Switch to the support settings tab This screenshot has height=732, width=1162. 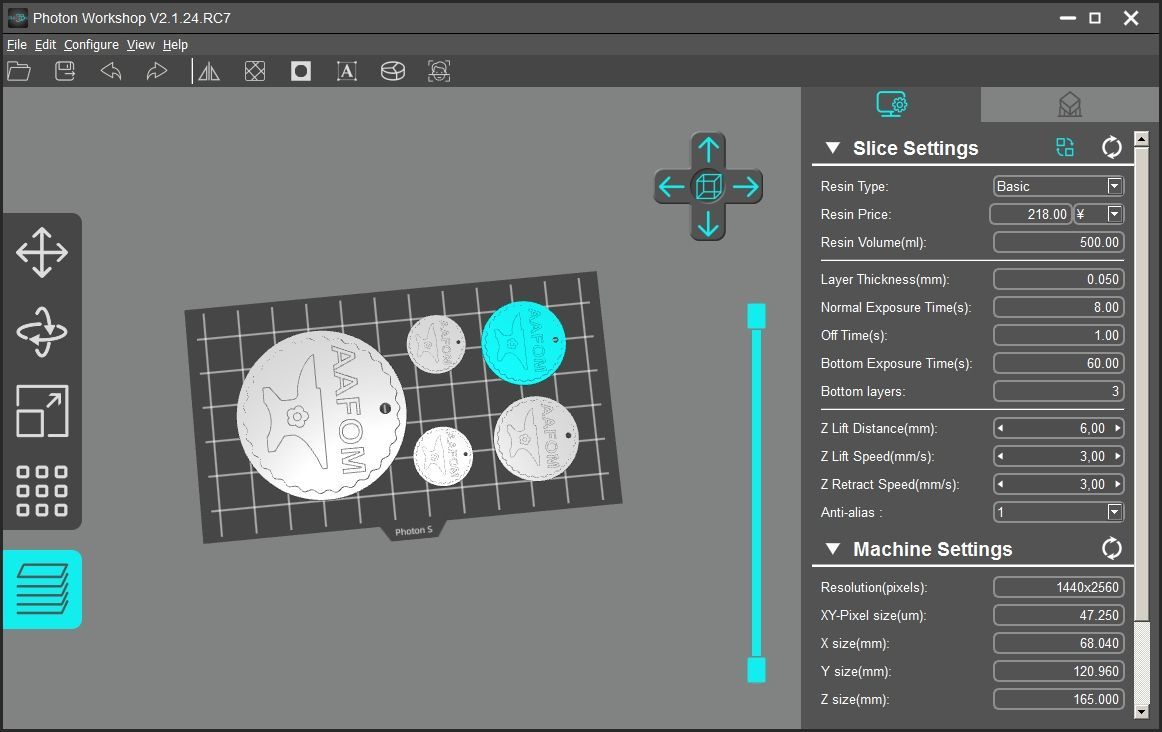[1069, 105]
